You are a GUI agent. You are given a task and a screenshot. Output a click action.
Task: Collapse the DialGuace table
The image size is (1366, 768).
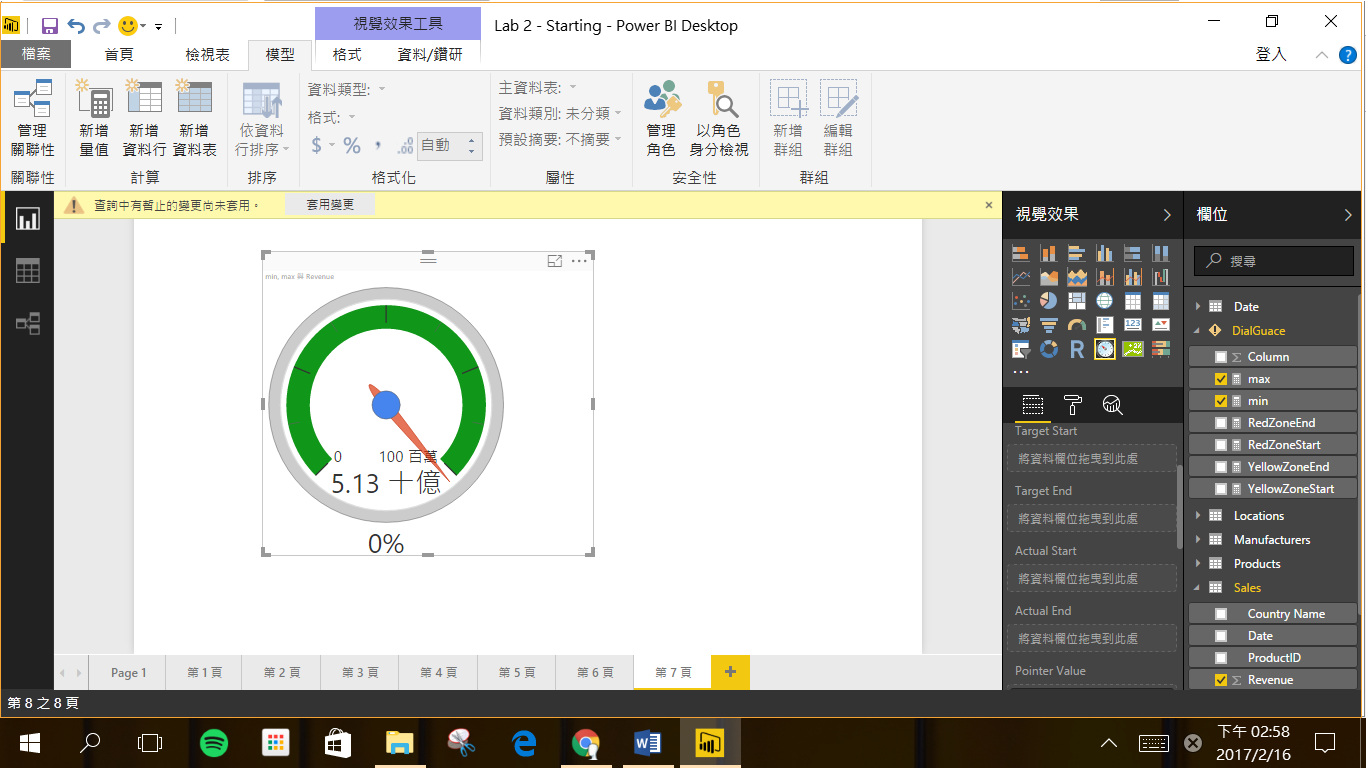1198,331
